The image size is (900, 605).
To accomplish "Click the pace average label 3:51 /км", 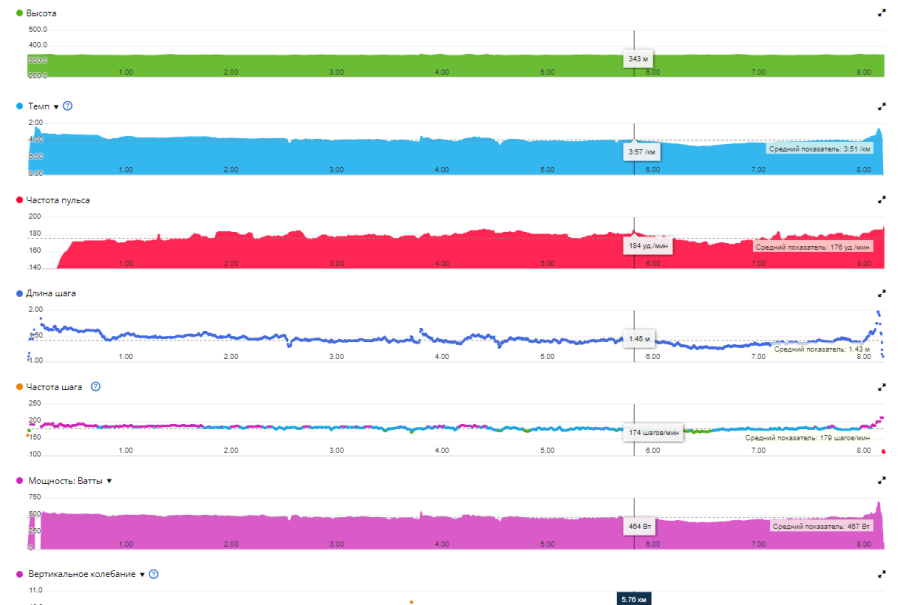I will [x=819, y=149].
